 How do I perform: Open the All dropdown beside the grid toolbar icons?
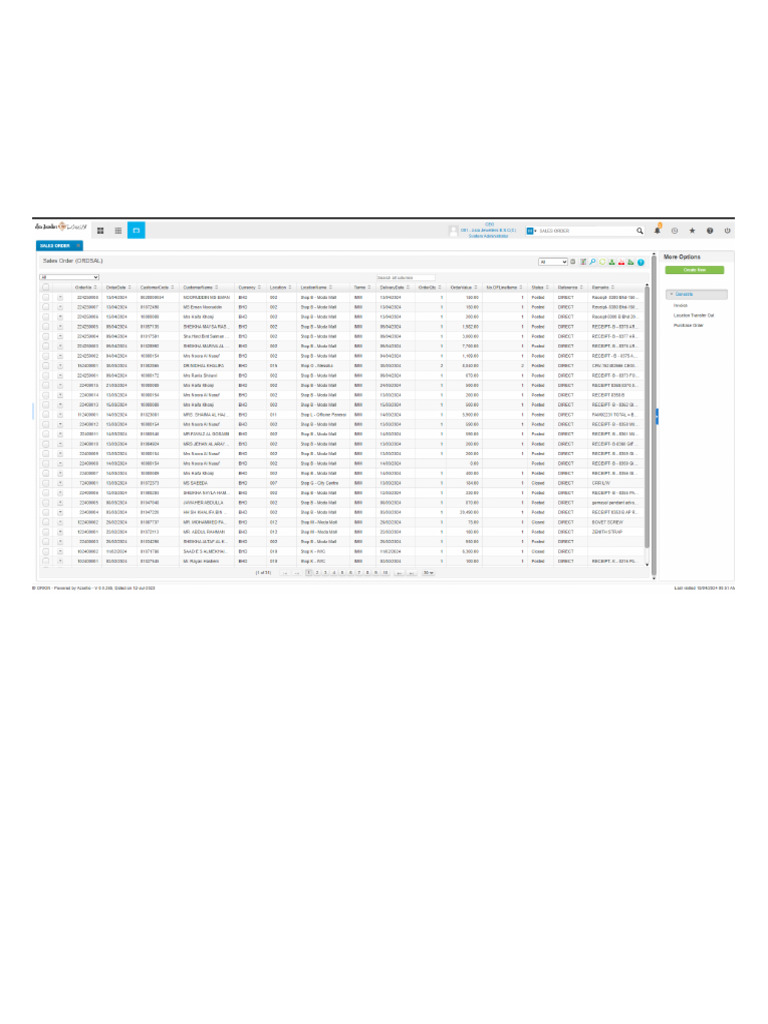pyautogui.click(x=552, y=262)
